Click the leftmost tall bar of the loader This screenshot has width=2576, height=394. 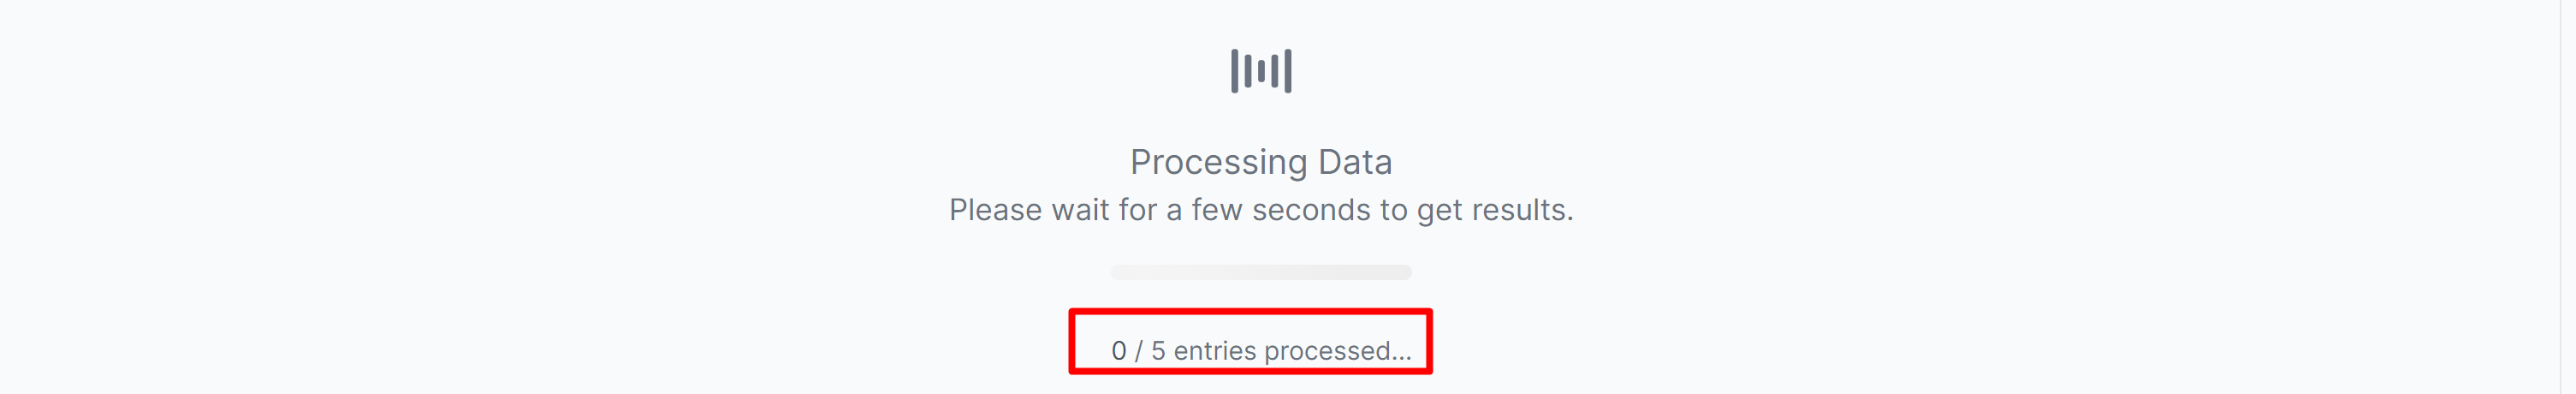[1235, 71]
